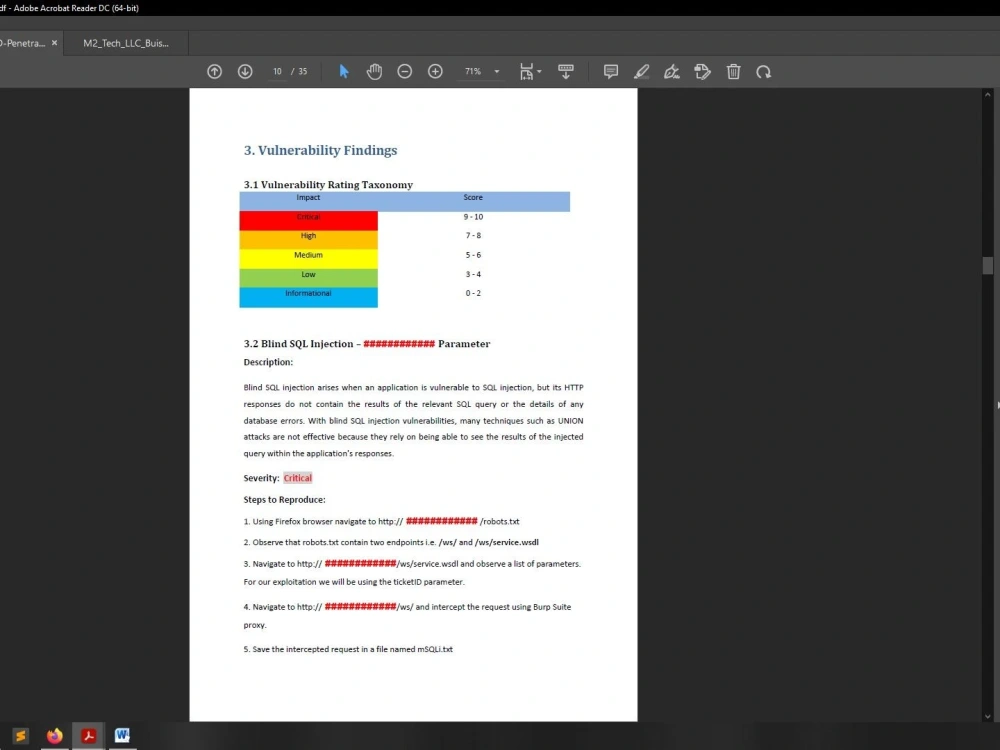Viewport: 1000px width, 750px height.
Task: Go to next page with down arrow icon
Action: pyautogui.click(x=245, y=71)
